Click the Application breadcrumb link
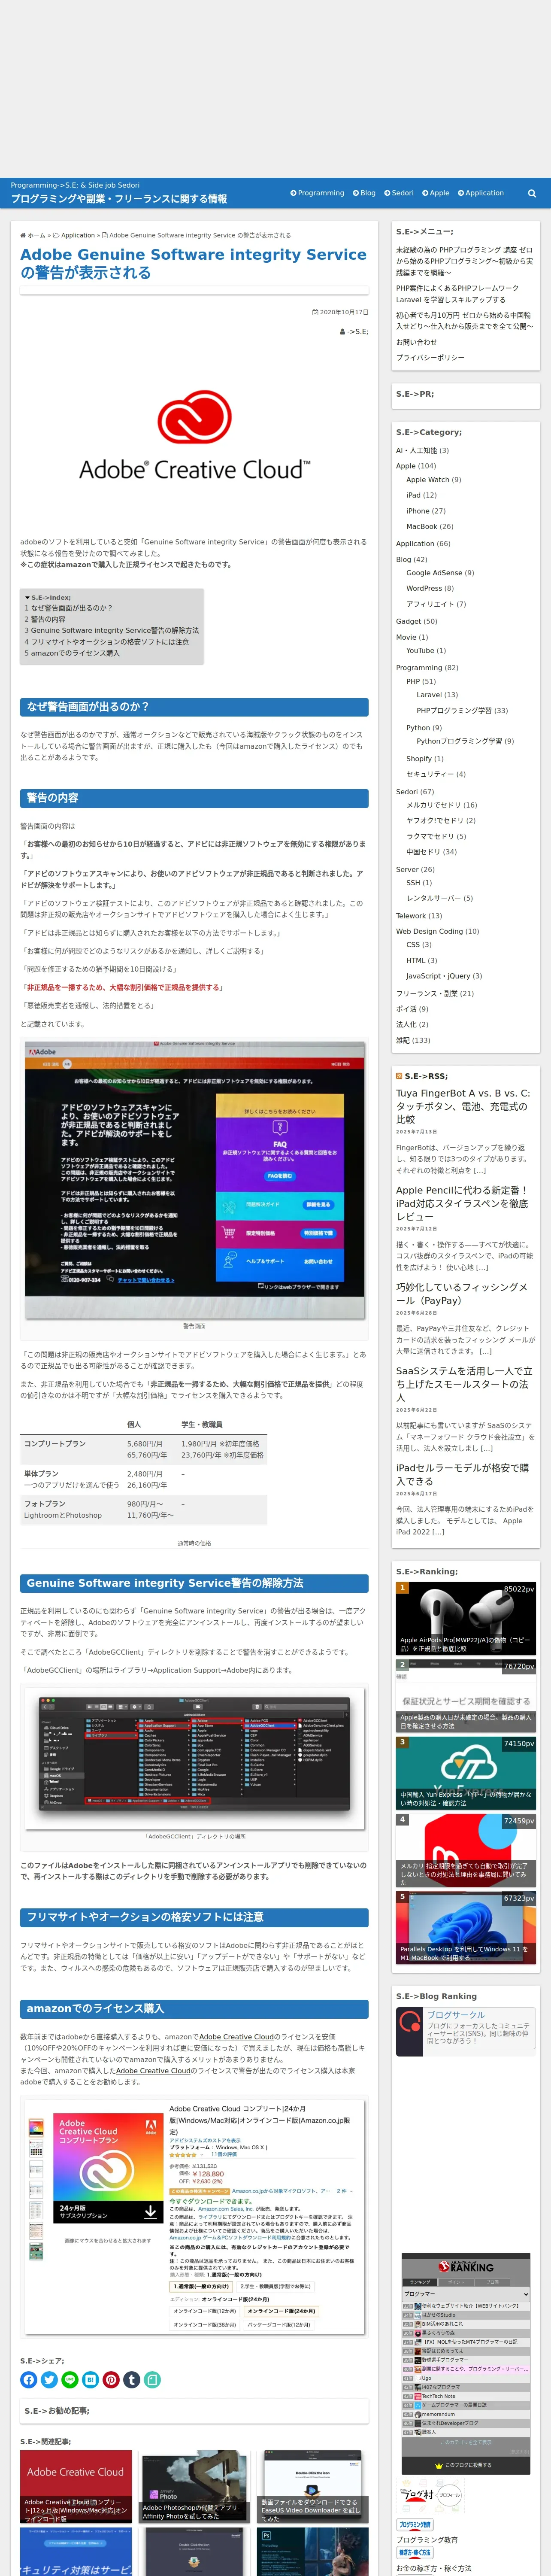Viewport: 551px width, 2576px height. (78, 236)
